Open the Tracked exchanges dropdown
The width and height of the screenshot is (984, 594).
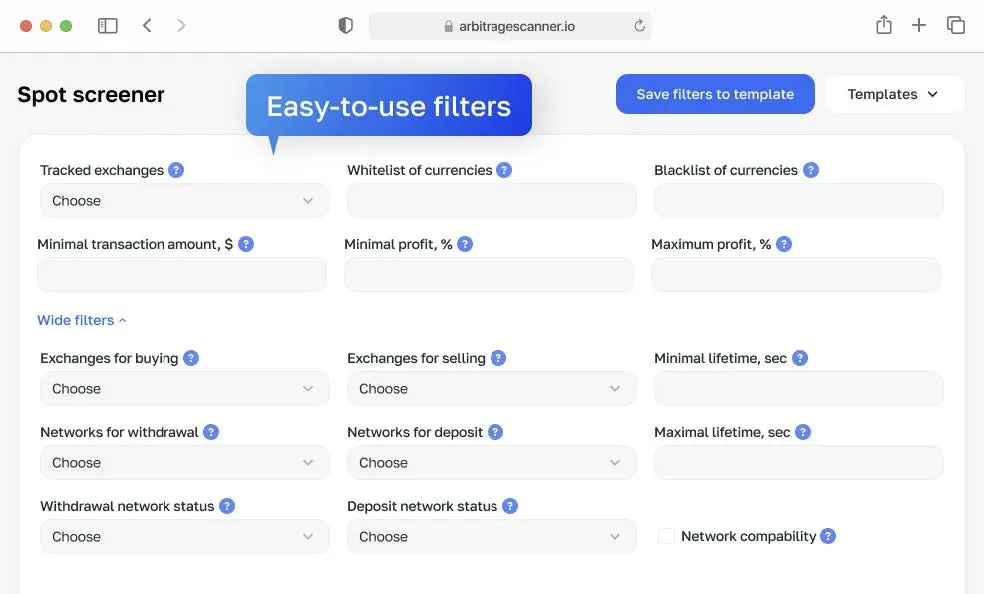point(184,201)
